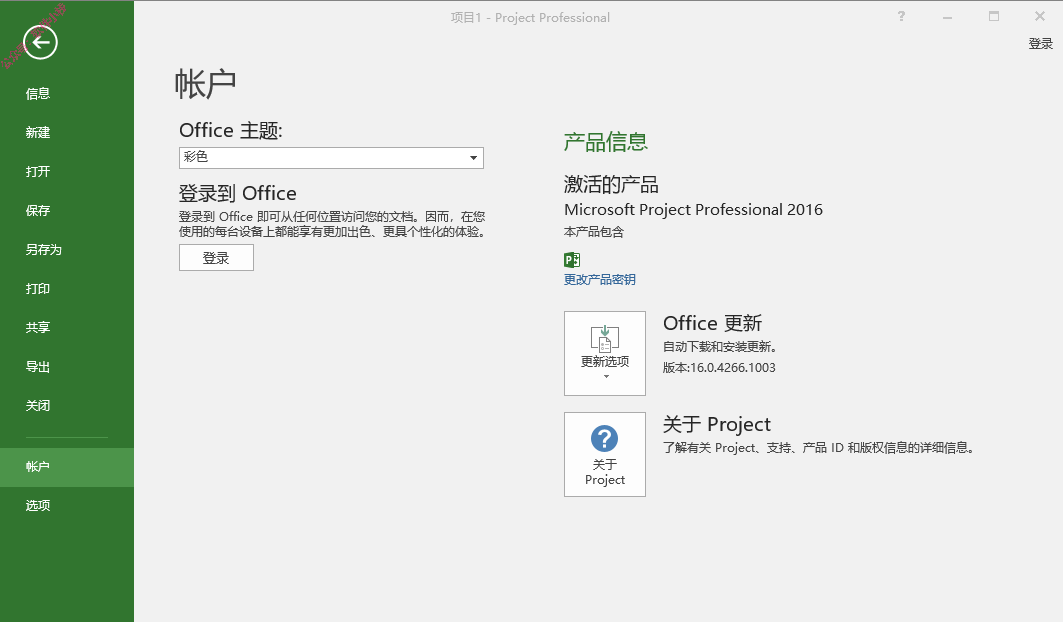Click the 关于 Project button label
Viewport: 1063px width, 622px height.
(605, 472)
